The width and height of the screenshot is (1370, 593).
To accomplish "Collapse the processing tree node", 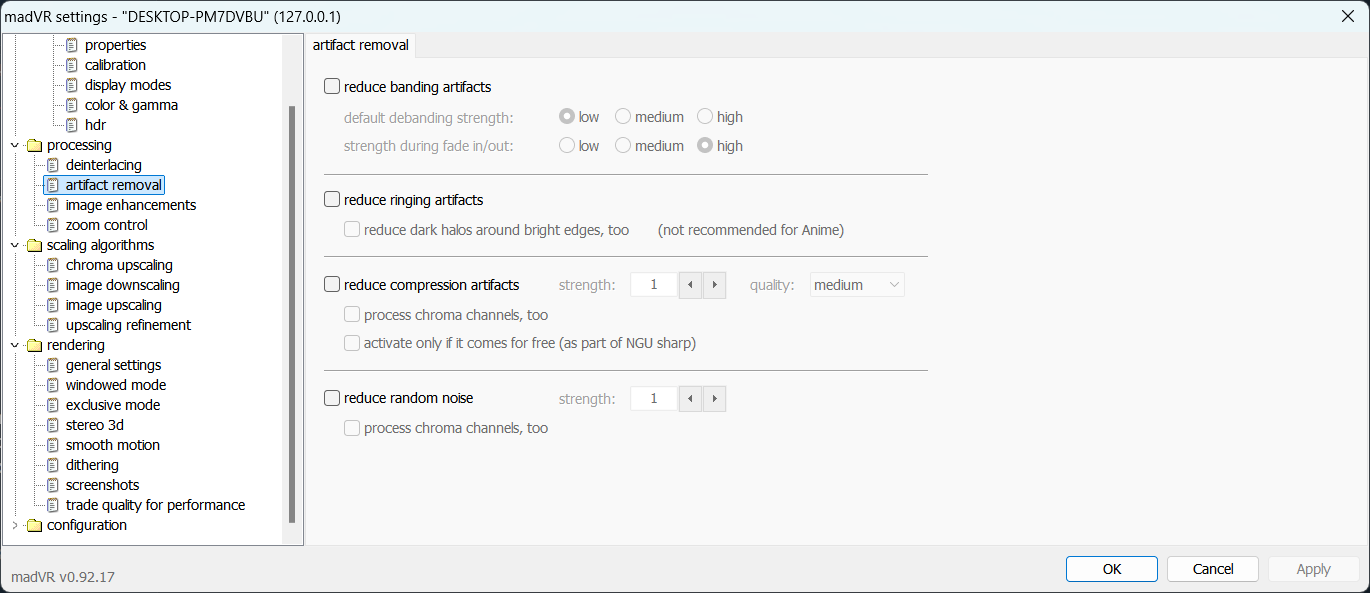I will (x=14, y=145).
